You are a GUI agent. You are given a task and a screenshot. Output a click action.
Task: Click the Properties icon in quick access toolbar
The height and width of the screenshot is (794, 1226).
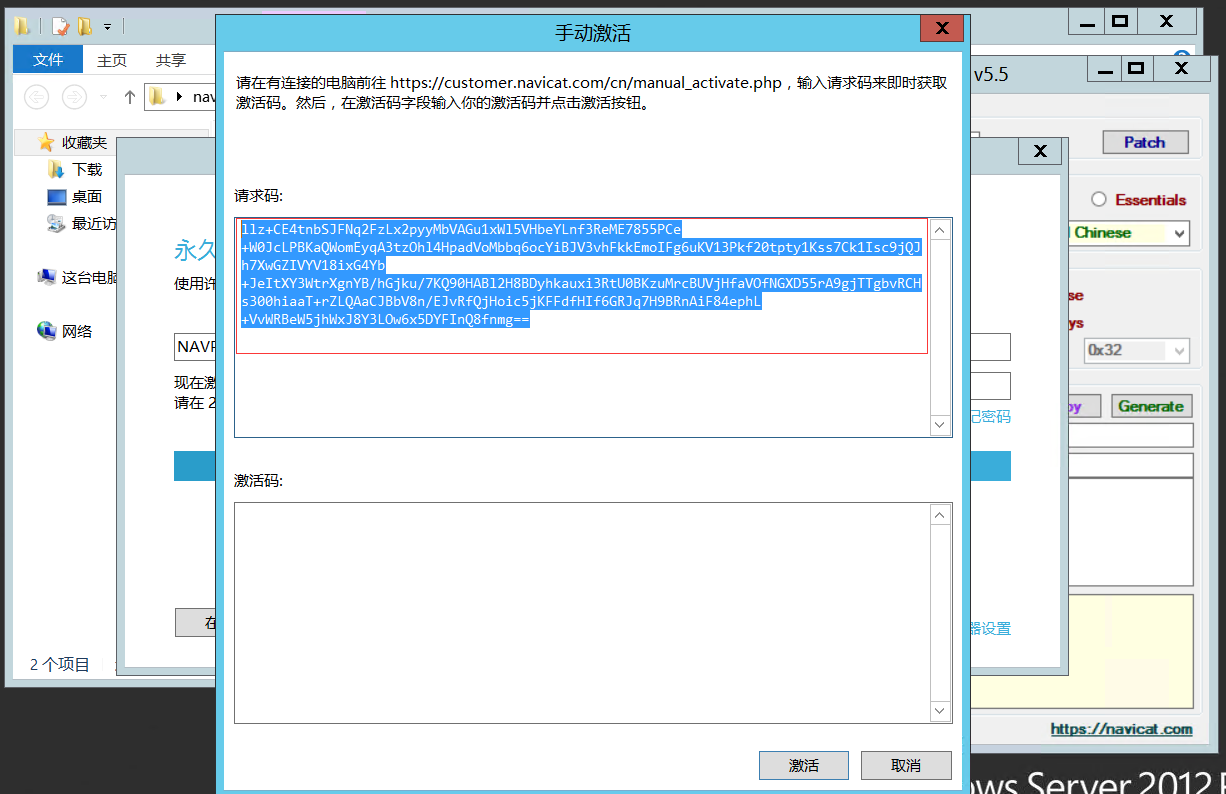[x=61, y=26]
